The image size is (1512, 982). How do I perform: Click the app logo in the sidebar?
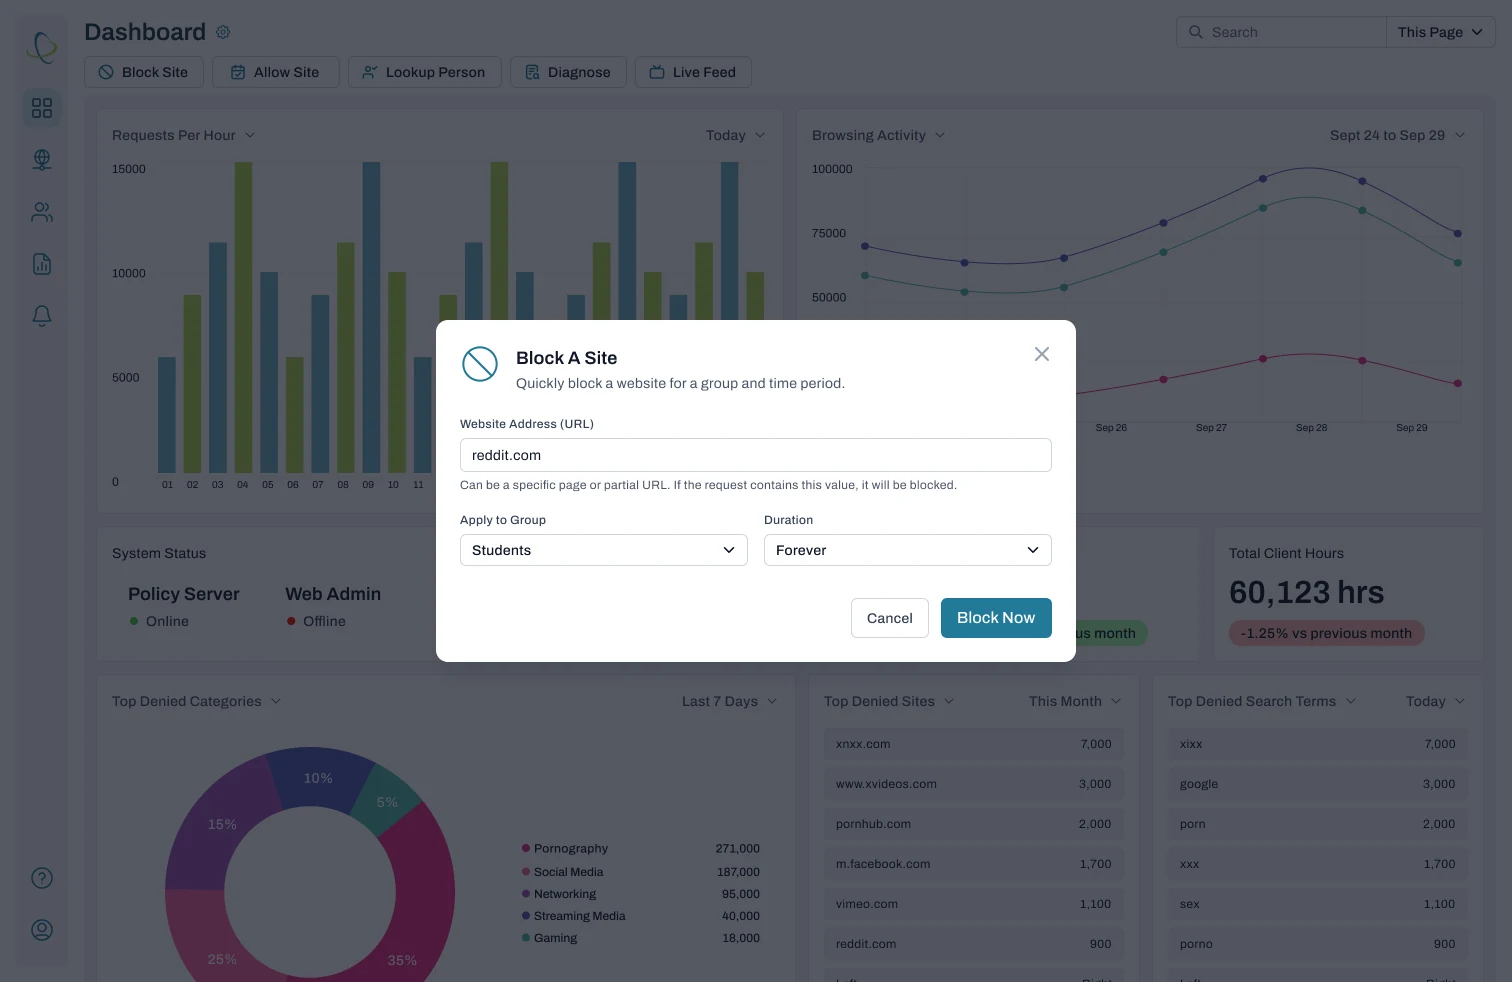42,47
